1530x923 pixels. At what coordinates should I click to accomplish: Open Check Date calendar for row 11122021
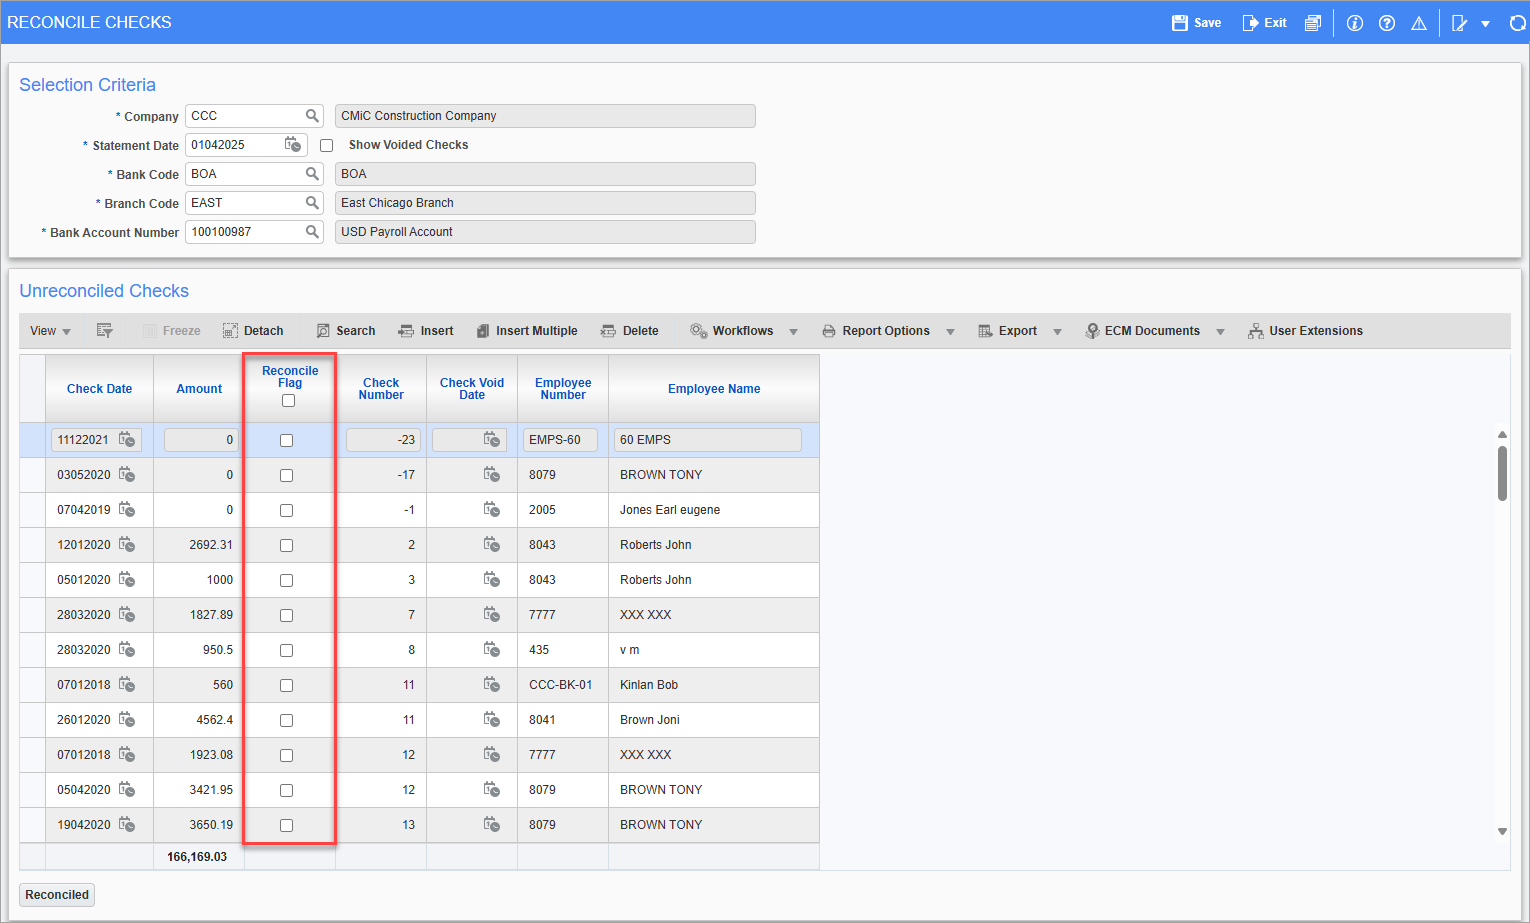127,440
